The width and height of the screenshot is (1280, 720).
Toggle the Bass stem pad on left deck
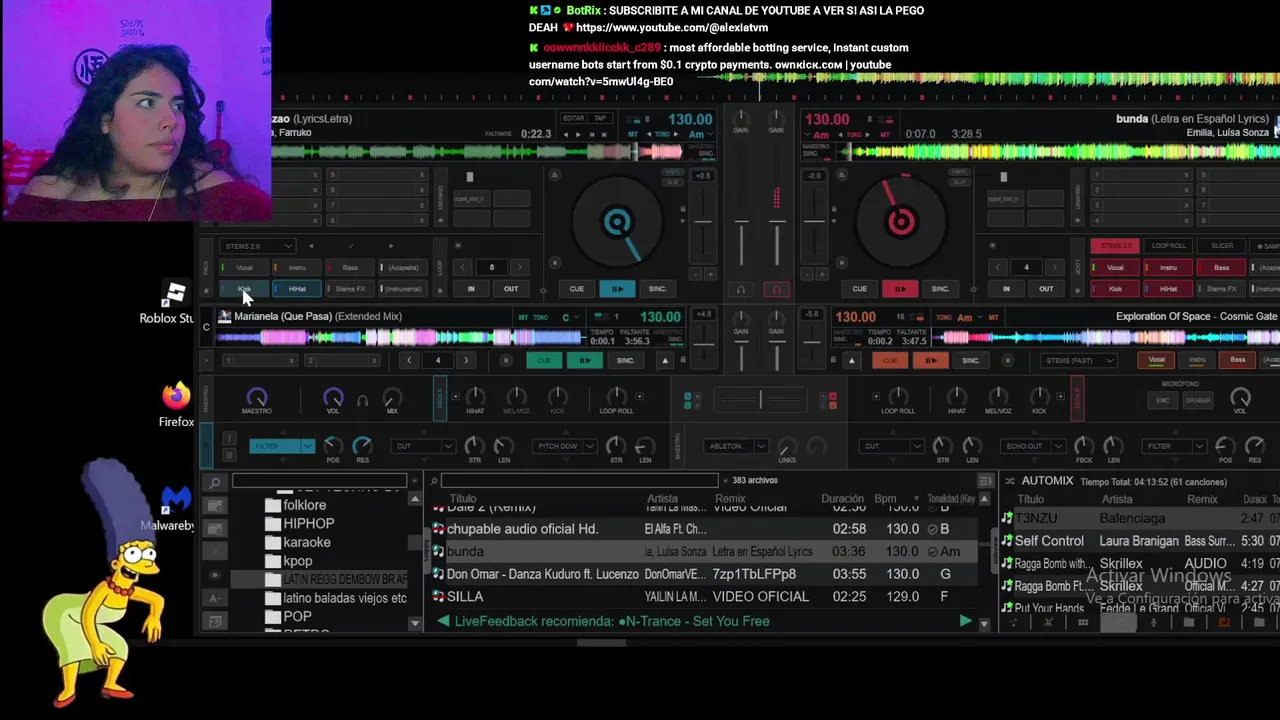(350, 268)
